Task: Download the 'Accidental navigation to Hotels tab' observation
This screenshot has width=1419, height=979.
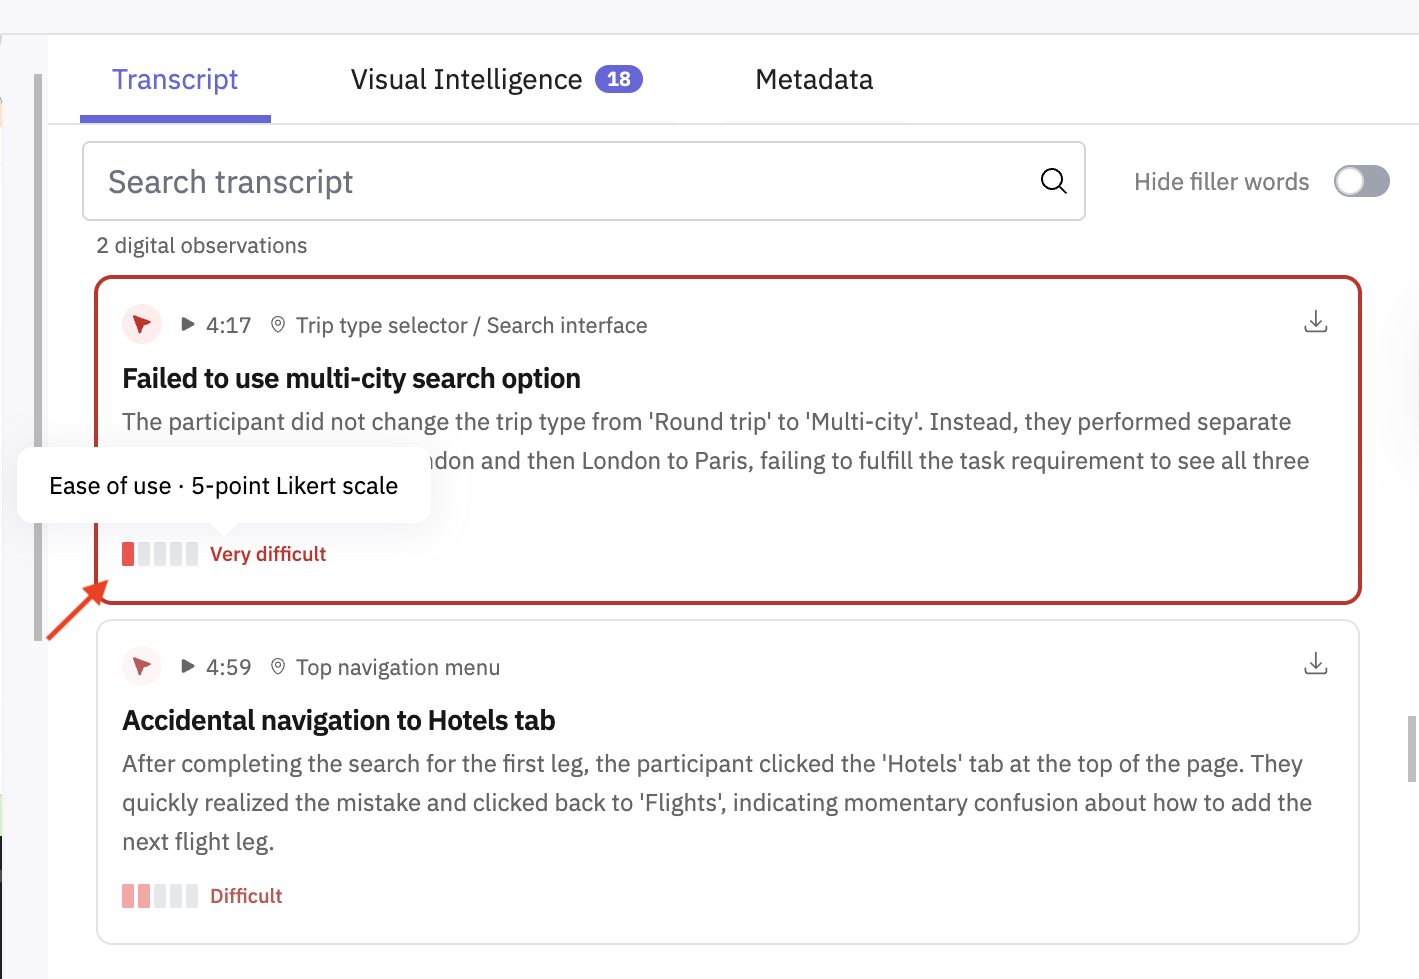Action: [x=1316, y=664]
